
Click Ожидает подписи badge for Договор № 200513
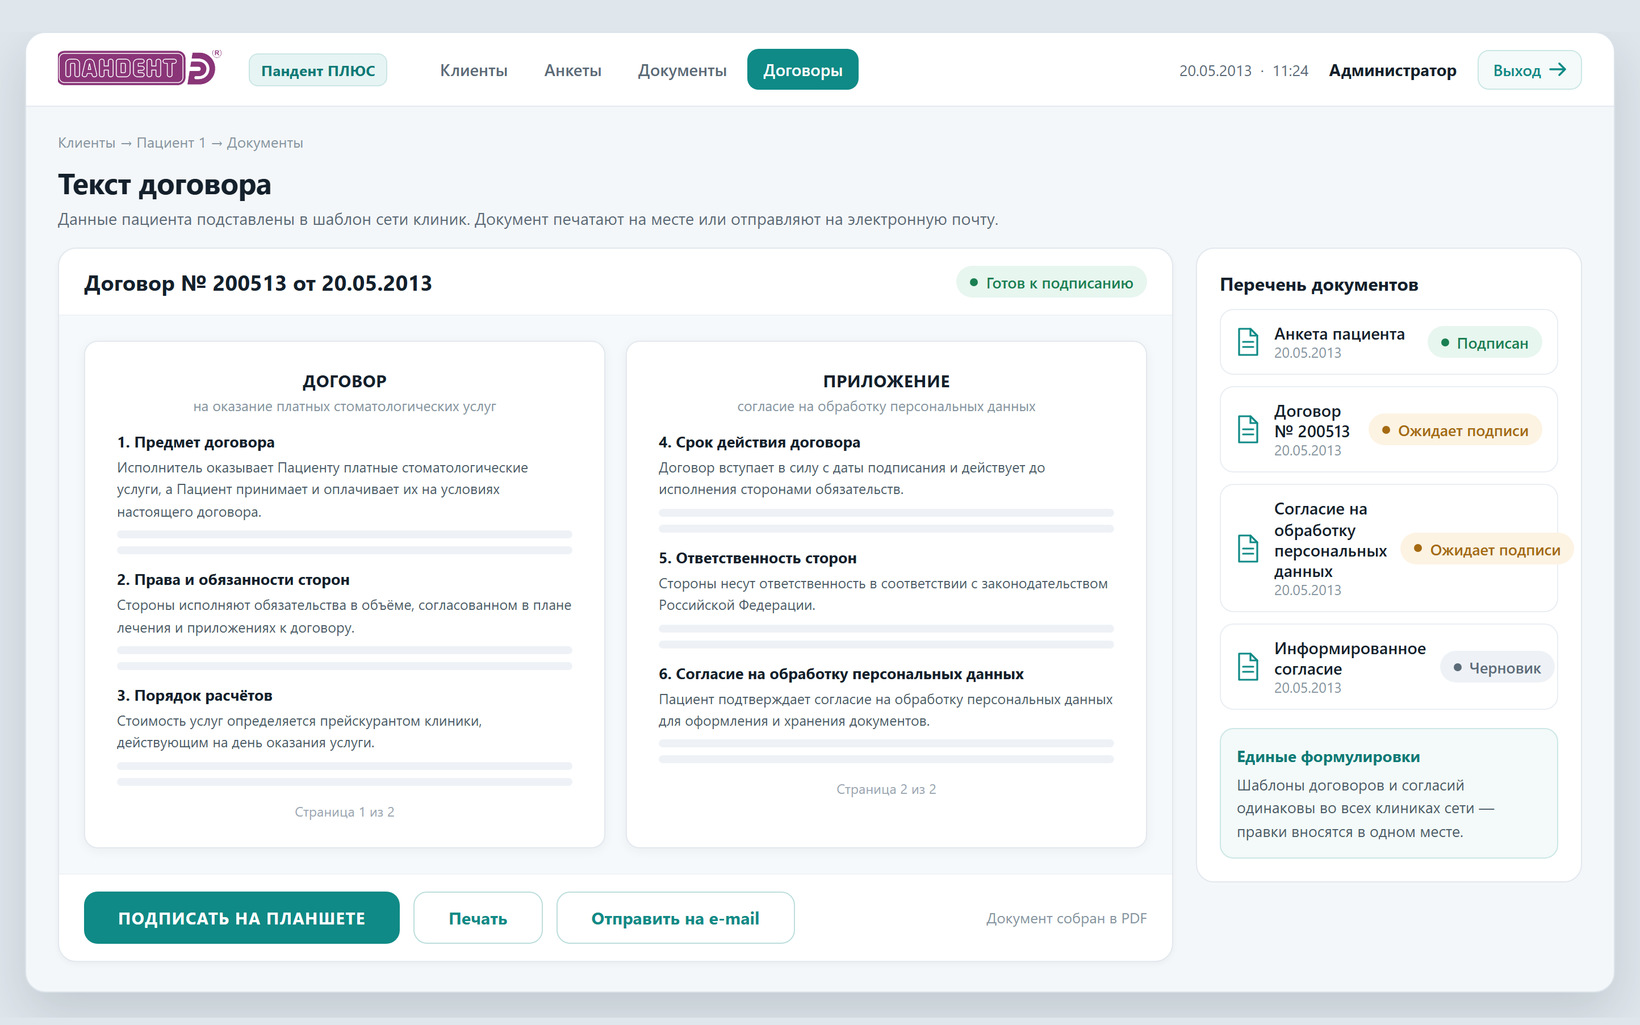1456,431
